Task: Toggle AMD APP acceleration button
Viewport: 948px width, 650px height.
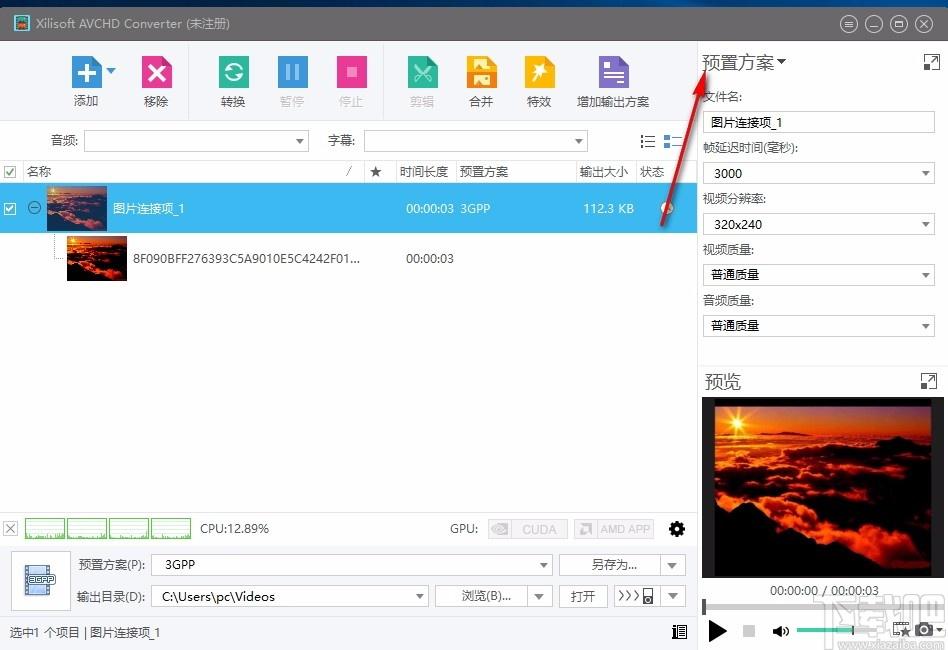Action: click(614, 529)
